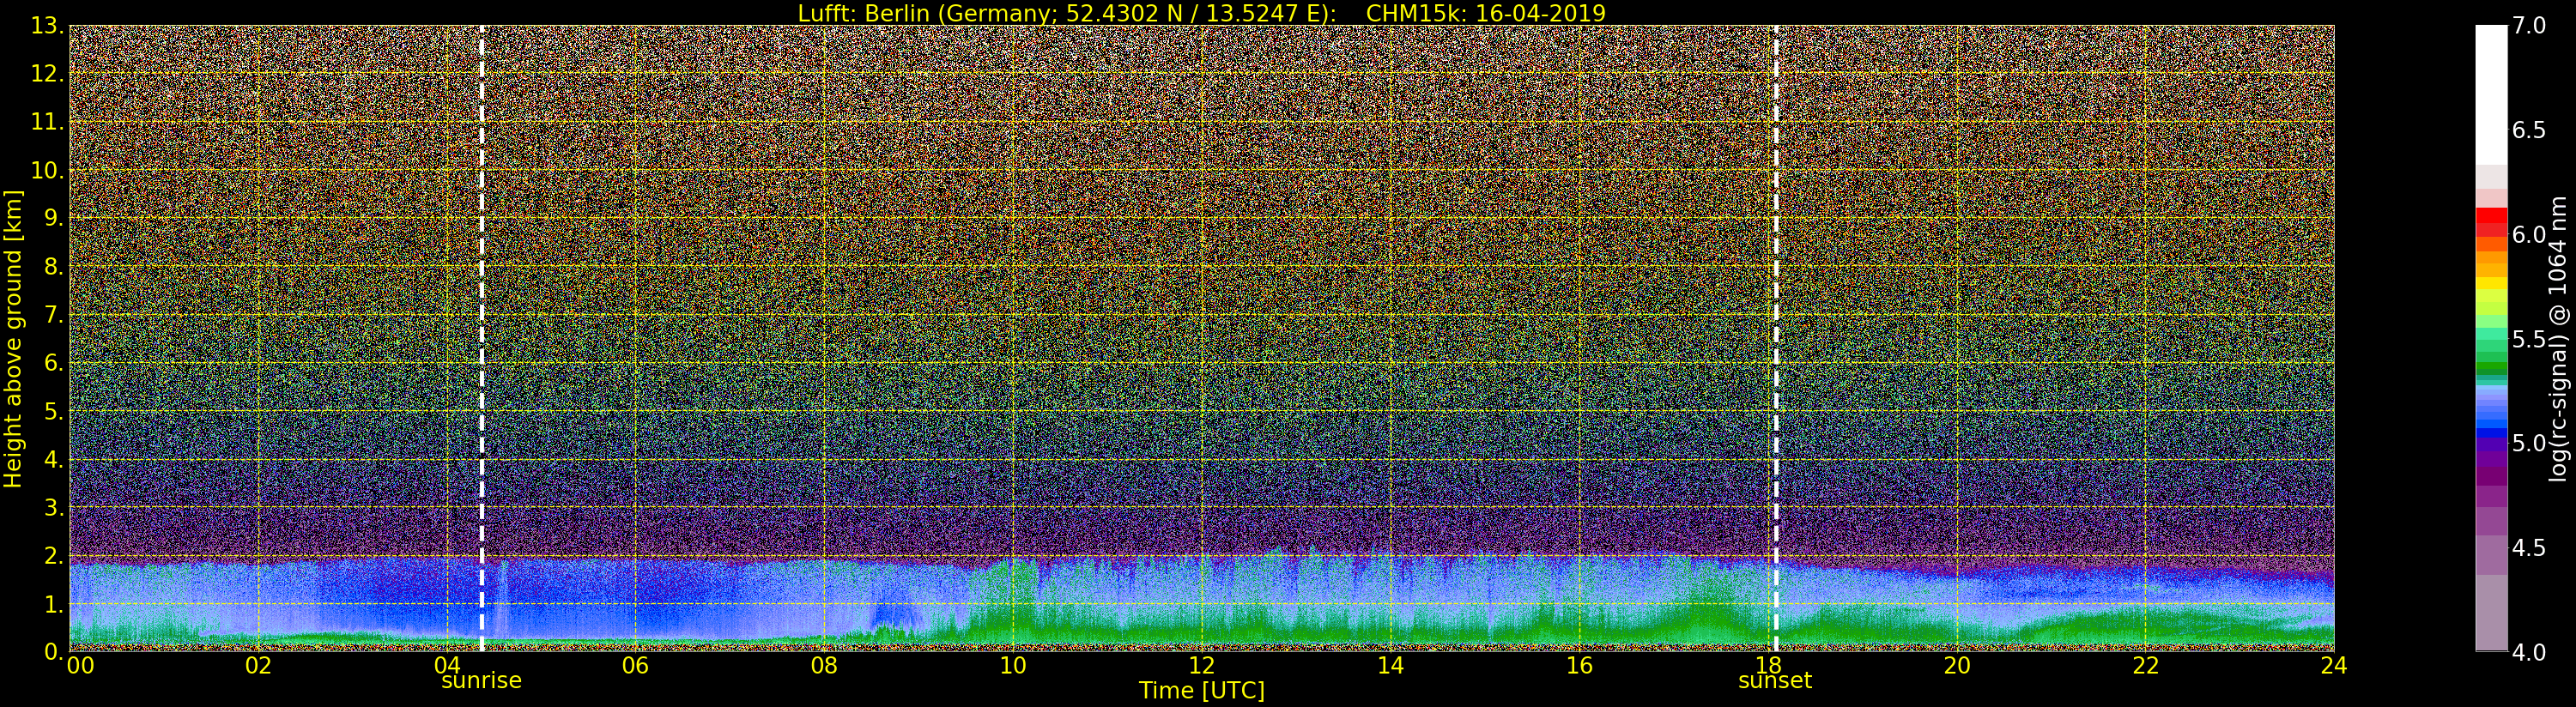
Task: Click the '12' tick on the time axis
Action: point(1201,666)
